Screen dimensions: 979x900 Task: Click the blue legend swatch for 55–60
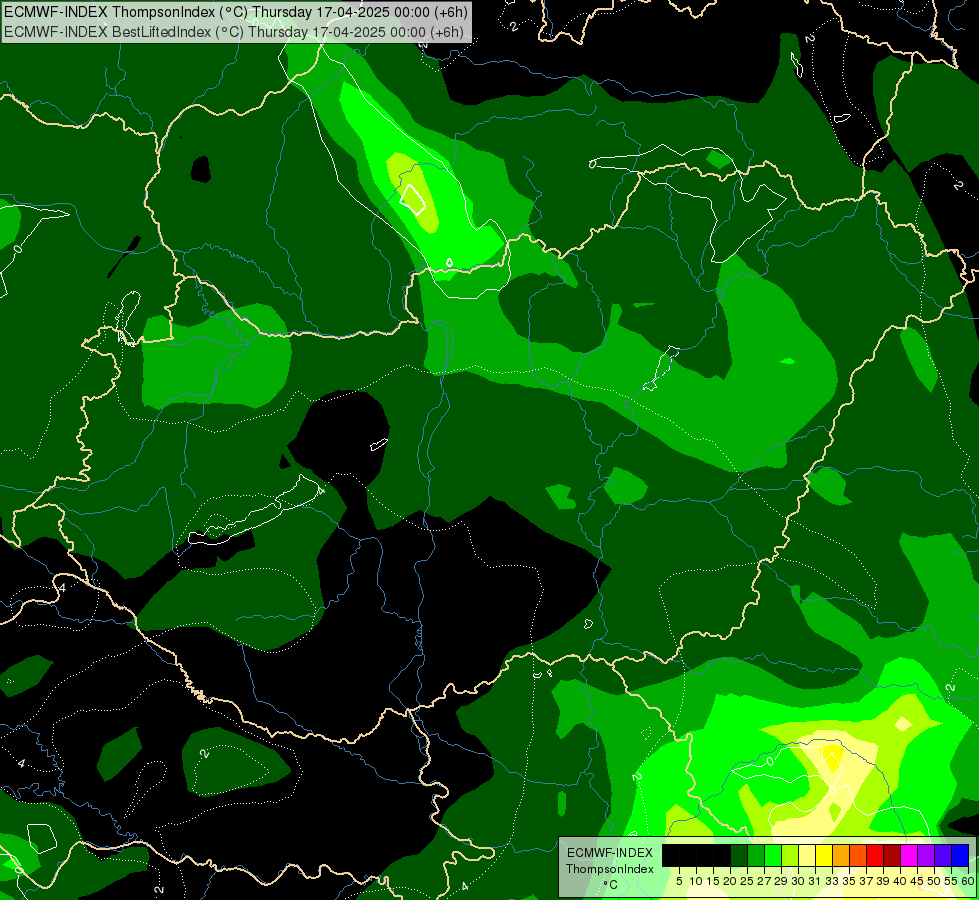[x=960, y=855]
